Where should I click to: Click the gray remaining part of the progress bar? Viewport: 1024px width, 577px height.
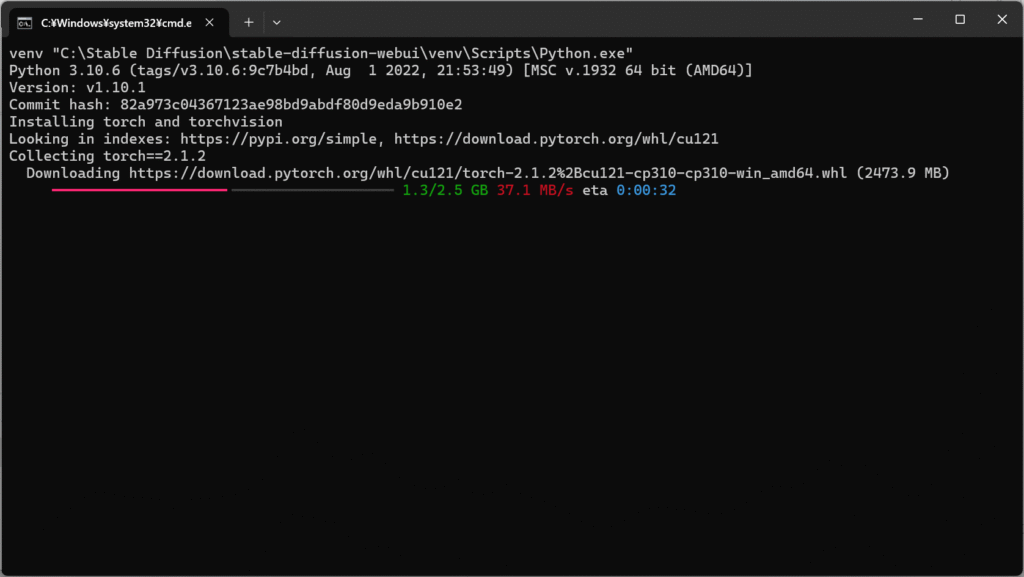pyautogui.click(x=313, y=190)
